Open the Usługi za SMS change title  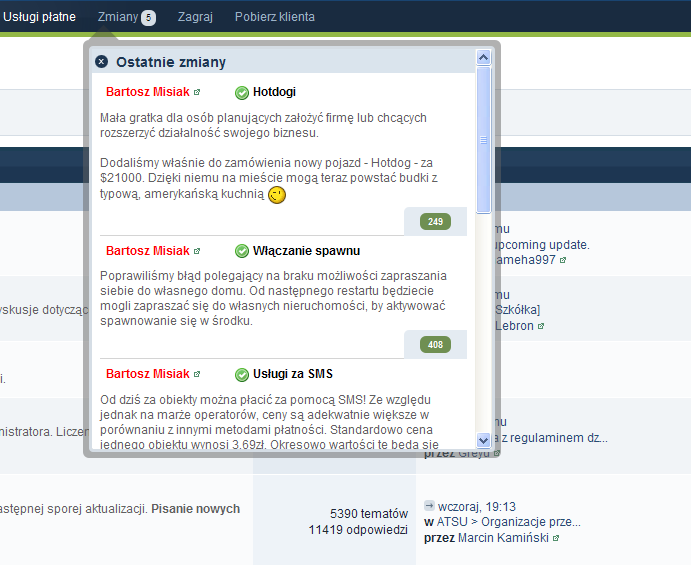tap(293, 374)
